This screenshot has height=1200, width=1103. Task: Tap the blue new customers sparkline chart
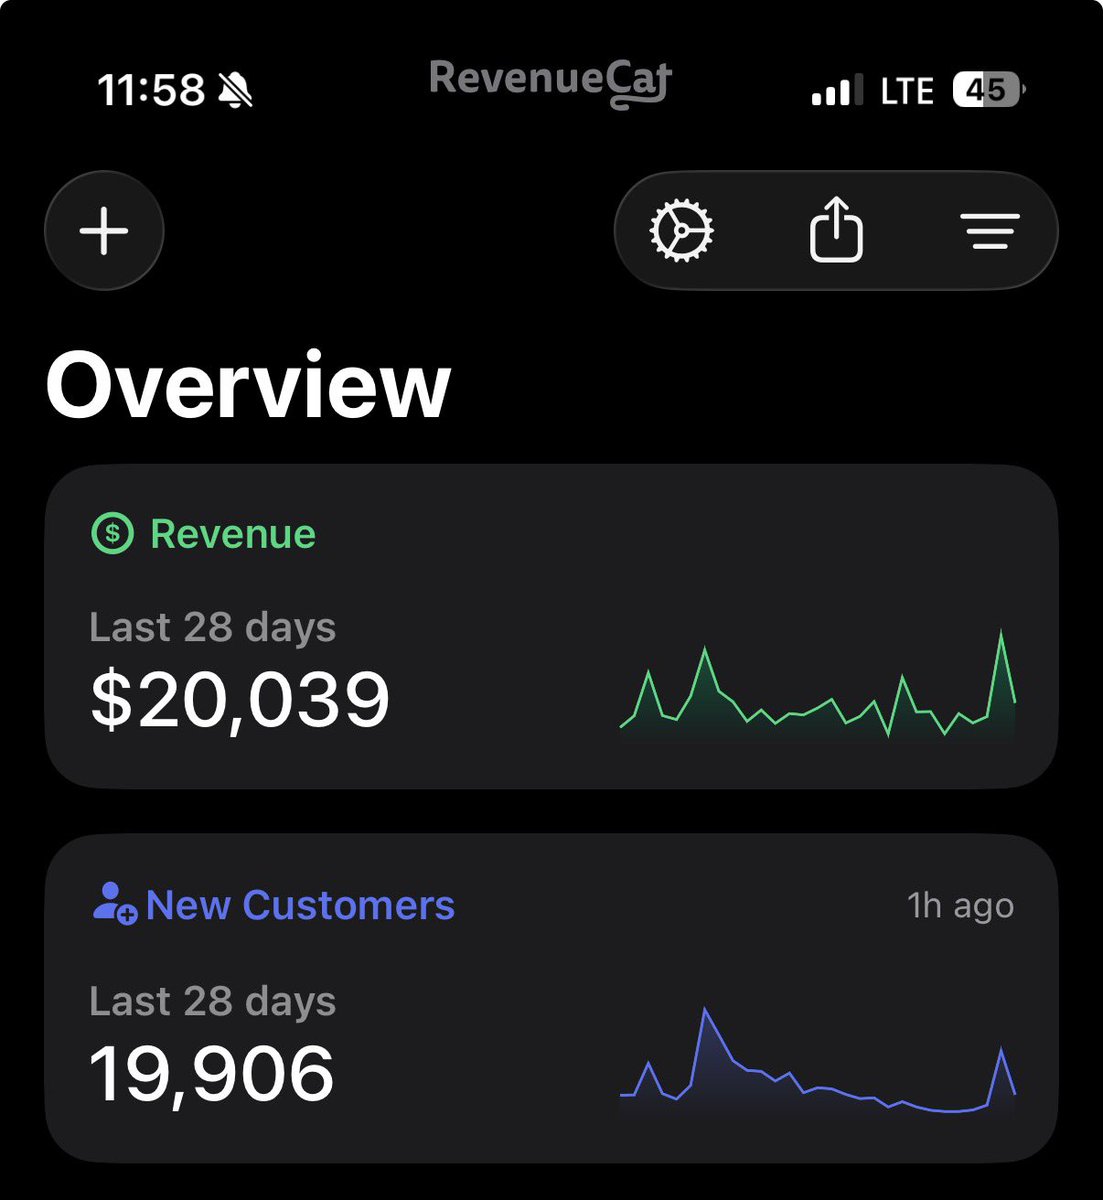pos(818,1060)
